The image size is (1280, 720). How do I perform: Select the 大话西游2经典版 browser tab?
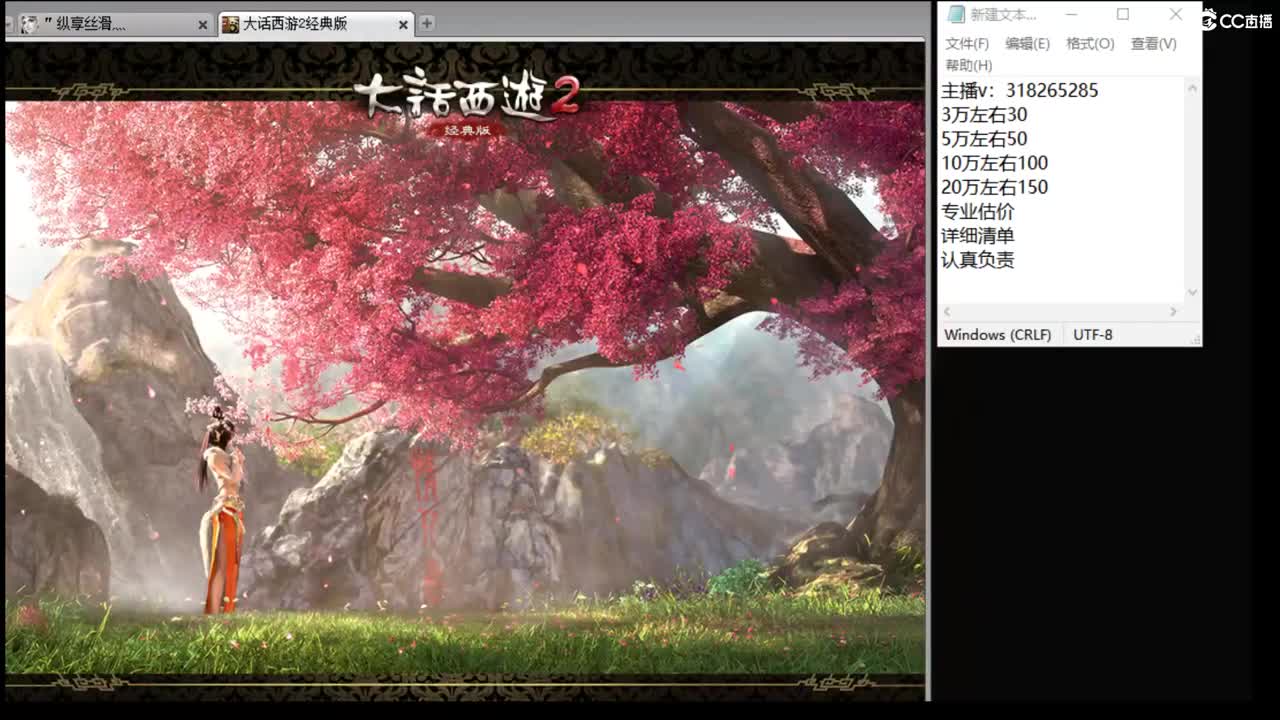[x=316, y=24]
